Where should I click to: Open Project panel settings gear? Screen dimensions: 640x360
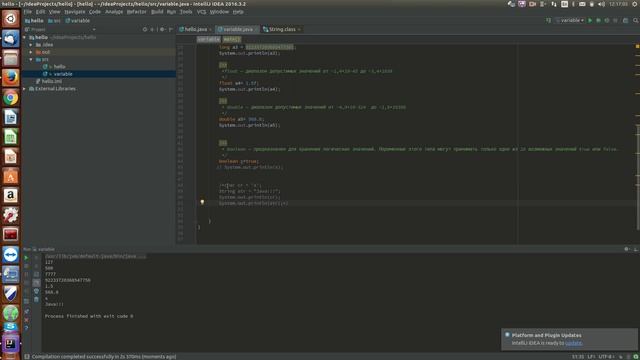pyautogui.click(x=162, y=29)
